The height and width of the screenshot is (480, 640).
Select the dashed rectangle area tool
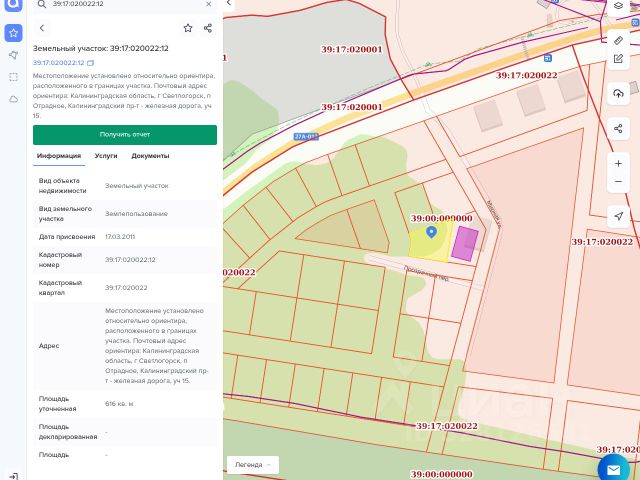coord(13,77)
